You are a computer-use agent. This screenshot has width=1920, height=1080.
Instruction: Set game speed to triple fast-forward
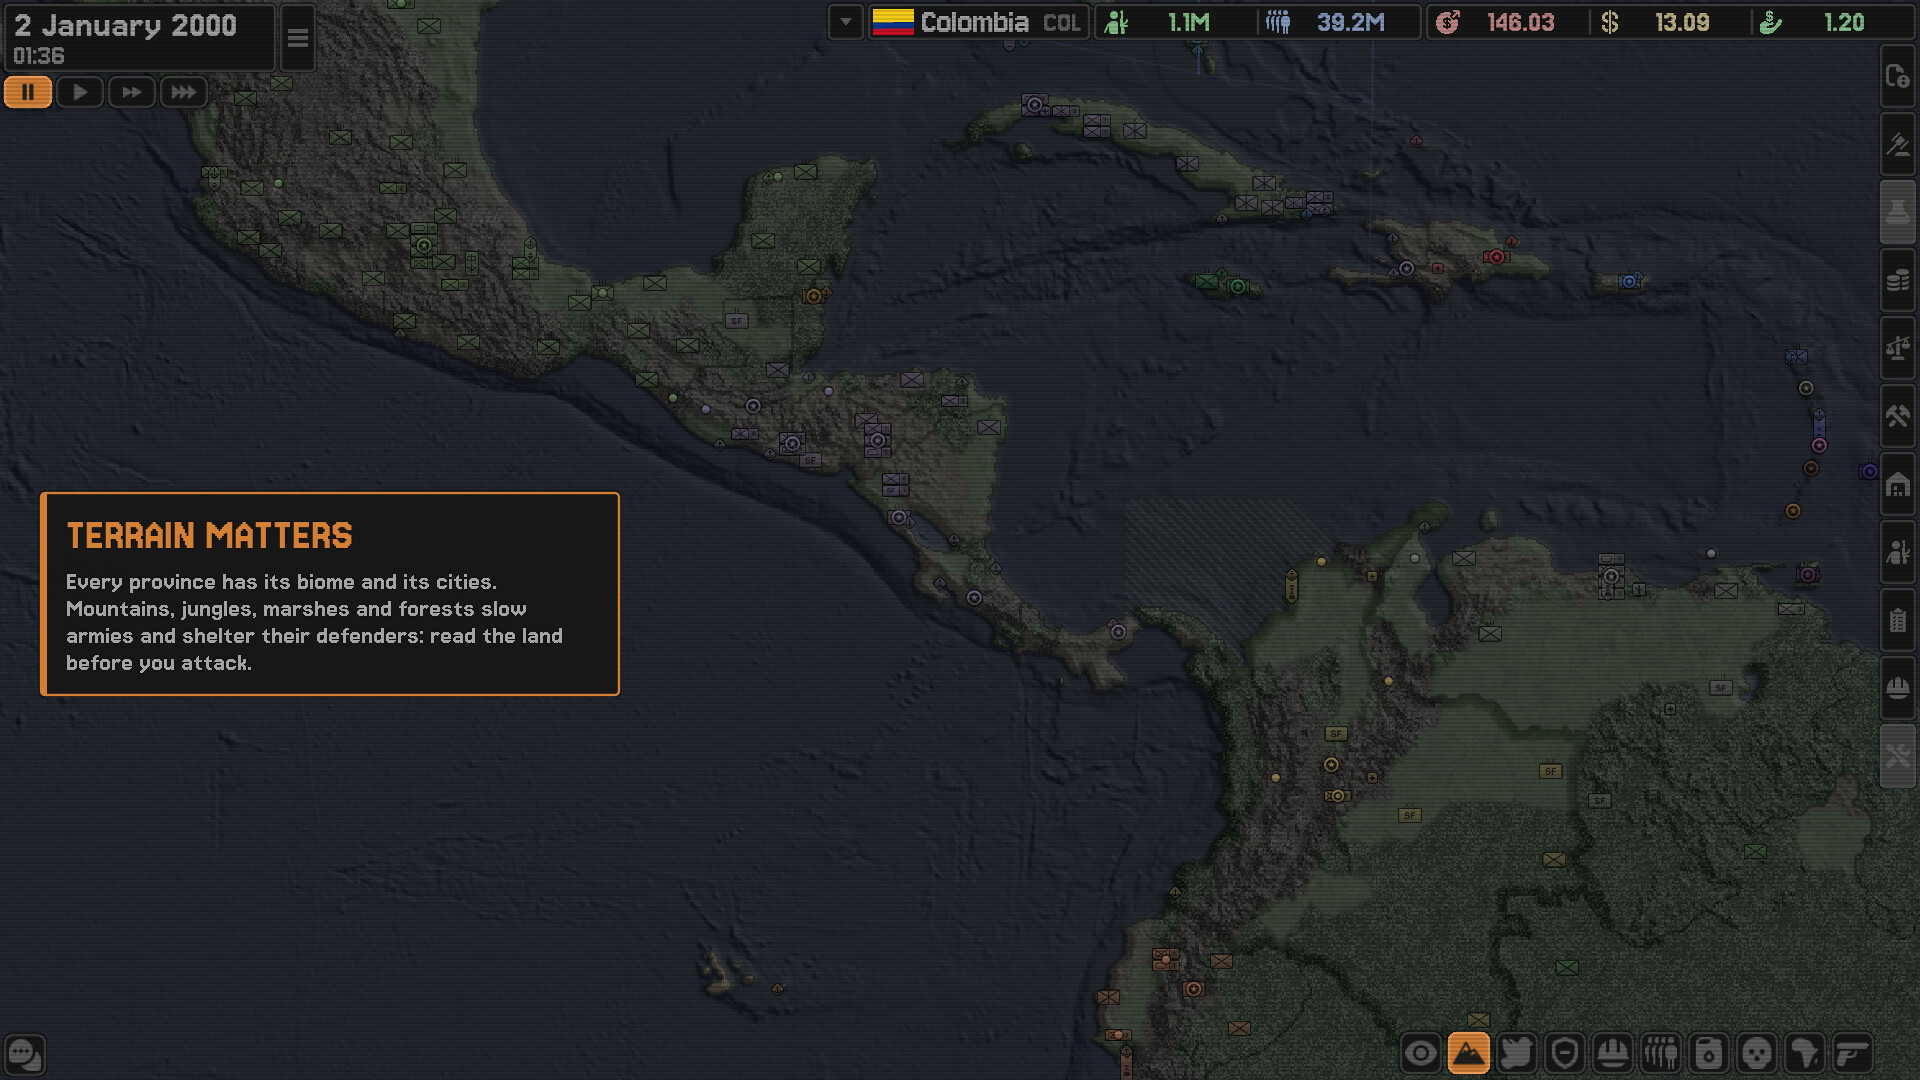tap(184, 92)
